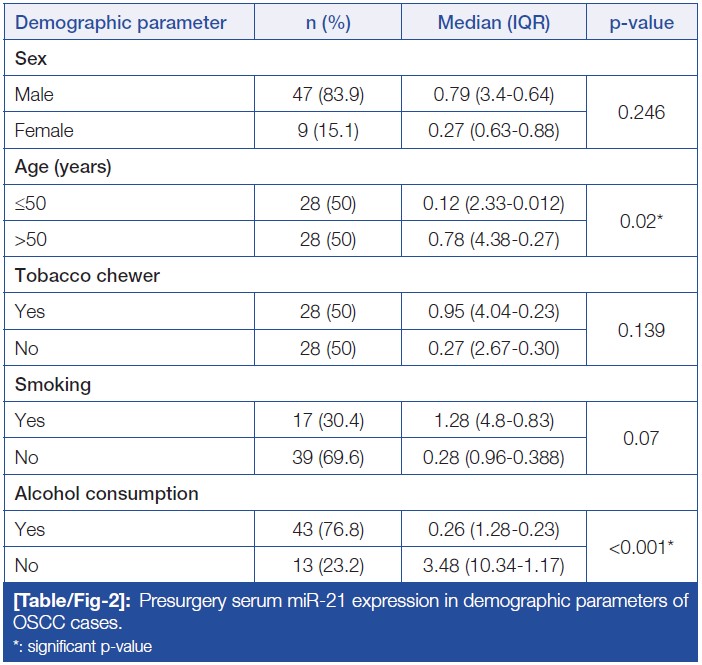702x665 pixels.
Task: Select the 0.246 p-value cell
Action: pyautogui.click(x=640, y=113)
